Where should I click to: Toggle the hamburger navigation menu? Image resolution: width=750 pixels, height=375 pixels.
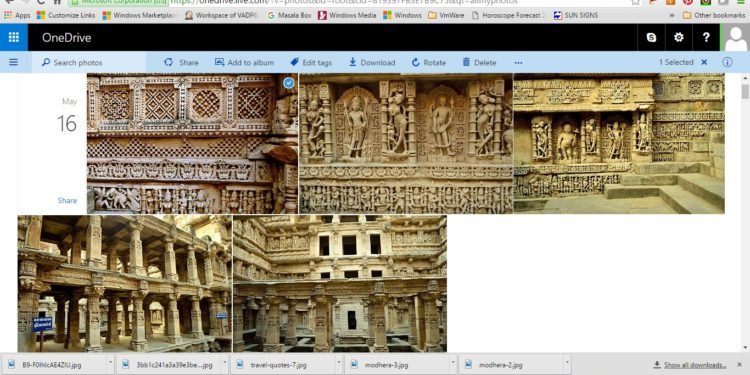[13, 62]
